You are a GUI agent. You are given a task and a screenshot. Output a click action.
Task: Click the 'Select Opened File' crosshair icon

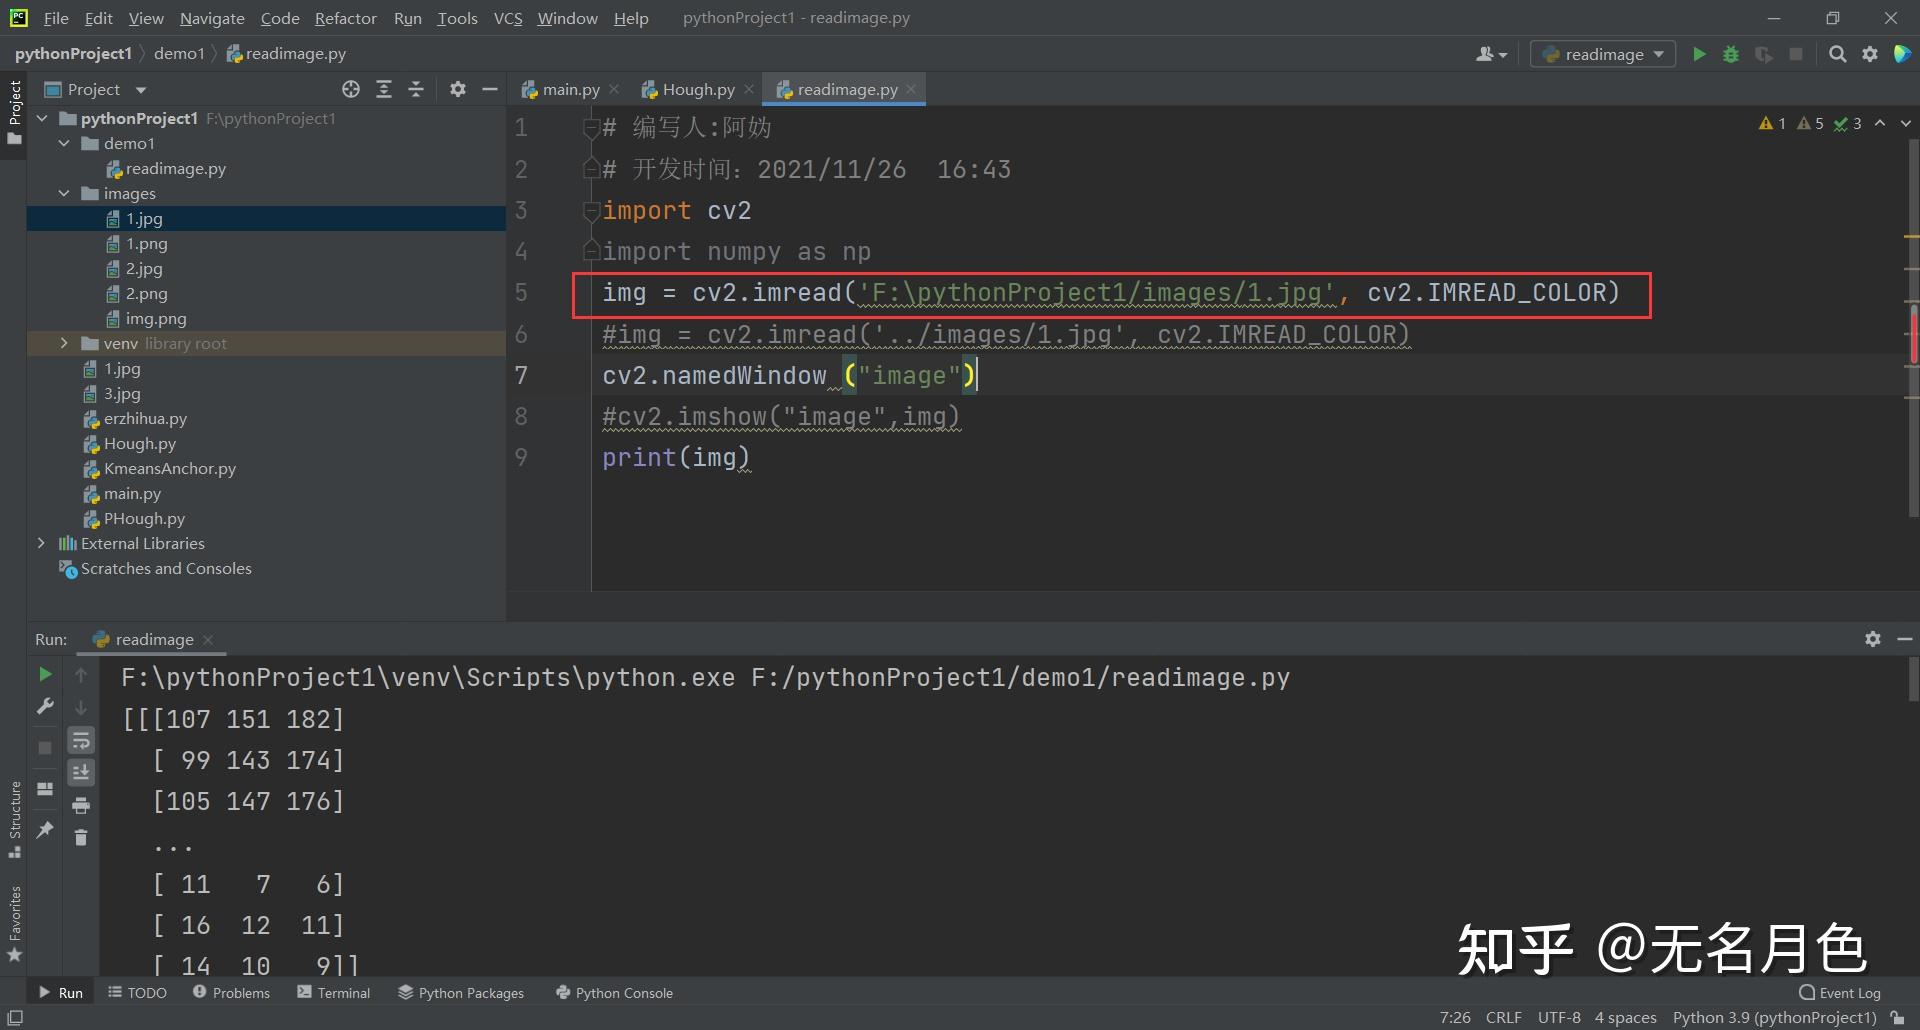click(351, 89)
